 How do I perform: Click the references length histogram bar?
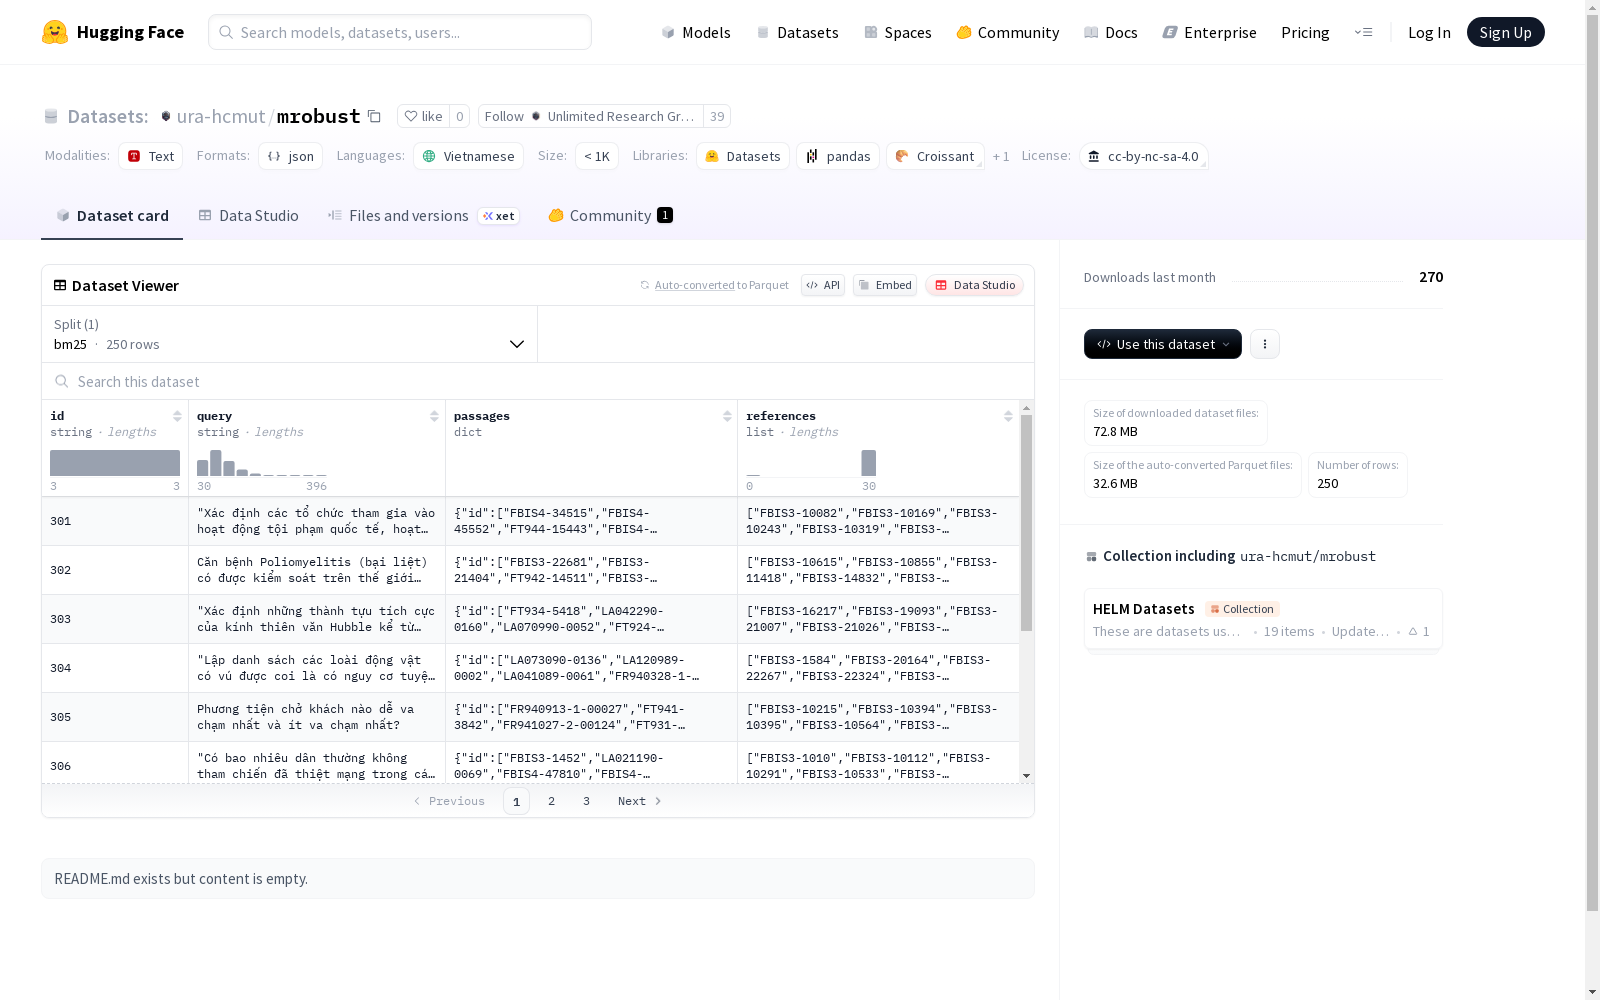pos(869,463)
